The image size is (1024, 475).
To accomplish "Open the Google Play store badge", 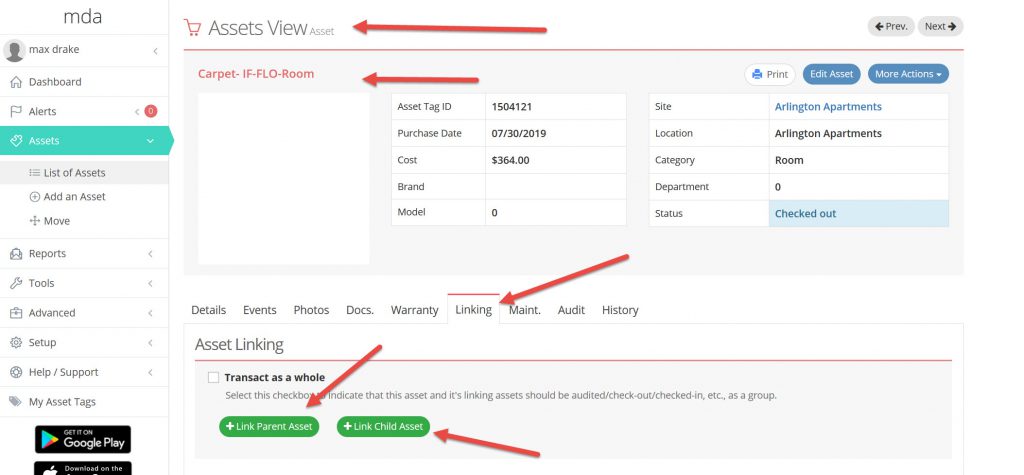I will coord(83,439).
